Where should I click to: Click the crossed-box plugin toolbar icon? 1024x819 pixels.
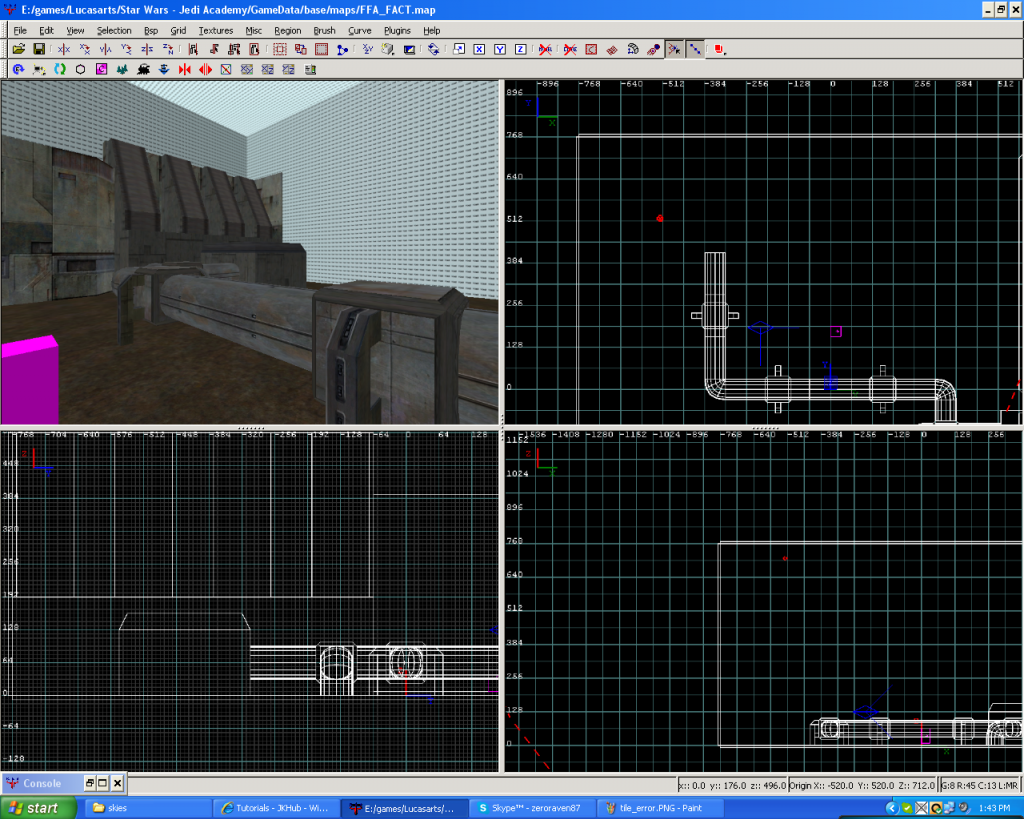pyautogui.click(x=226, y=69)
